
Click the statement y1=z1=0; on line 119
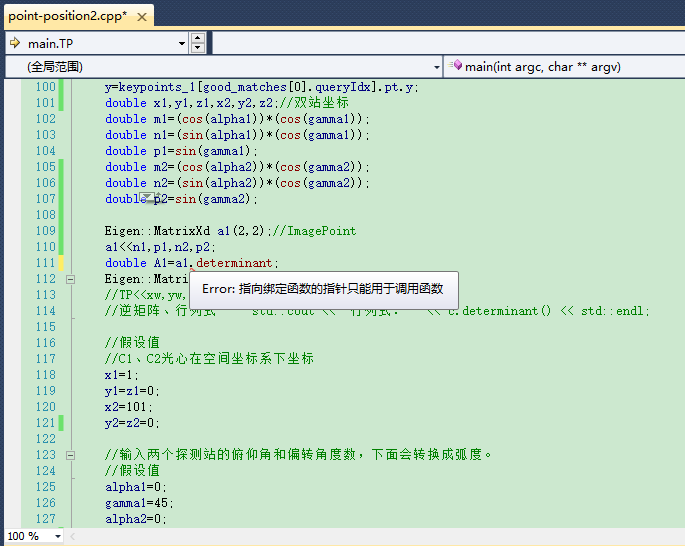click(132, 391)
